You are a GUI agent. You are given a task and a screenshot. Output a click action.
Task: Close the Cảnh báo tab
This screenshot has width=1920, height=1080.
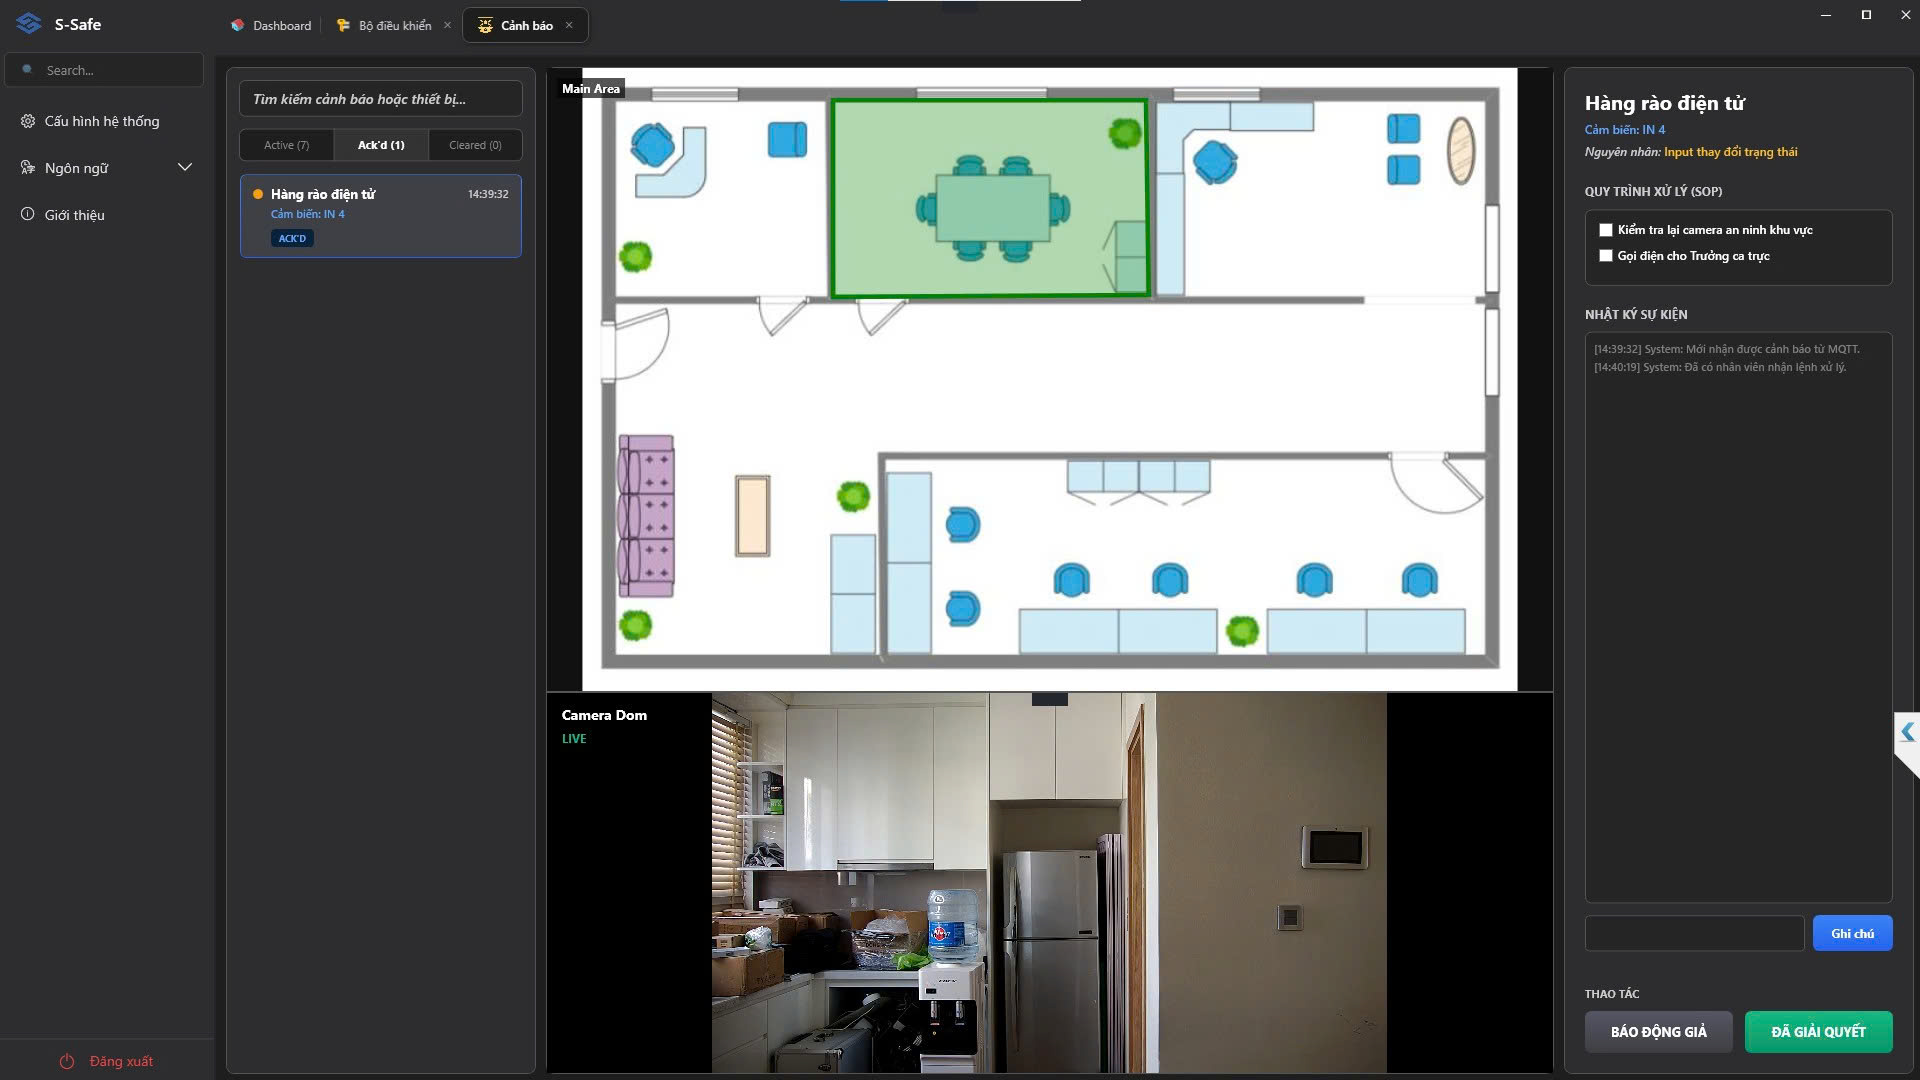click(569, 25)
